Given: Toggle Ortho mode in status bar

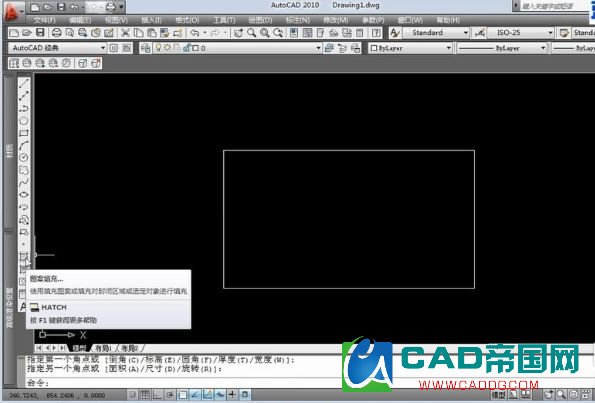Looking at the screenshot, I should pos(157,395).
